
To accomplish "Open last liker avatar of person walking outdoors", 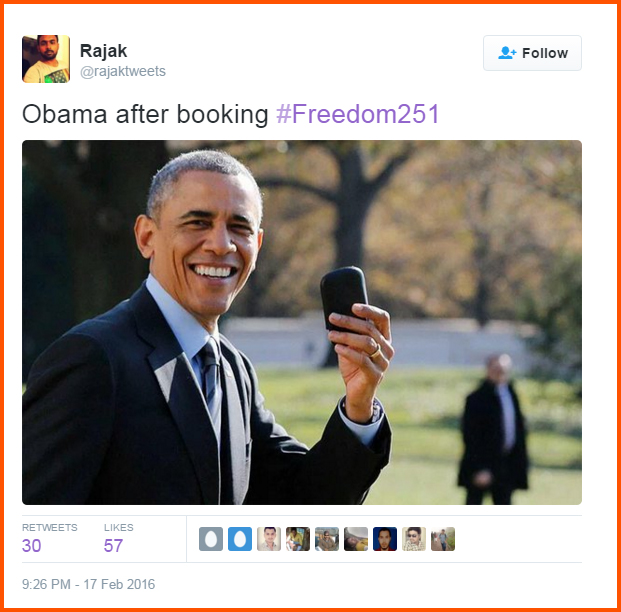I will 443,539.
